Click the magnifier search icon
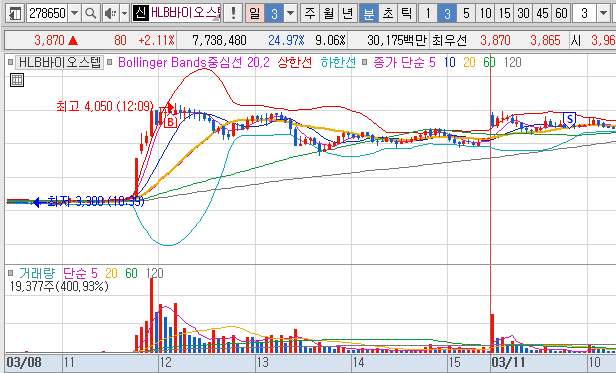The image size is (616, 373). (91, 13)
